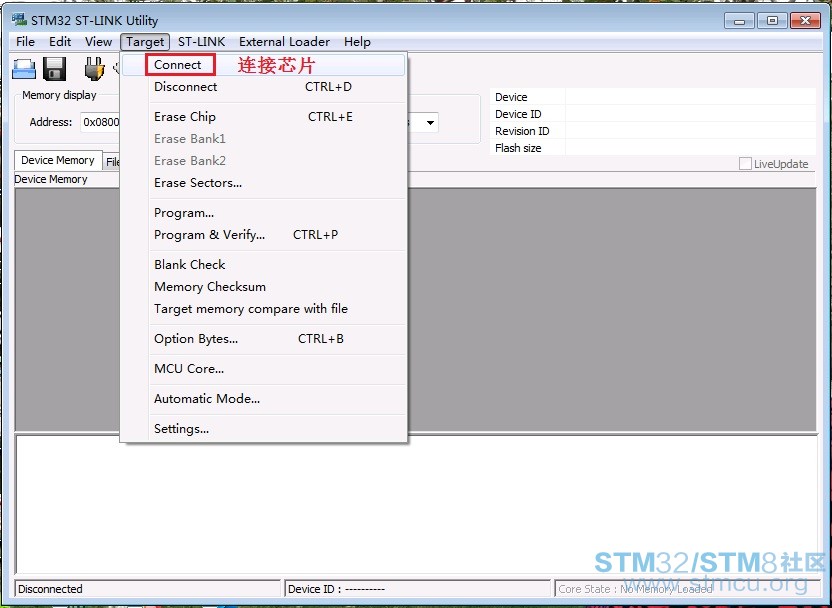Open the External Loader menu
832x608 pixels.
coord(284,42)
